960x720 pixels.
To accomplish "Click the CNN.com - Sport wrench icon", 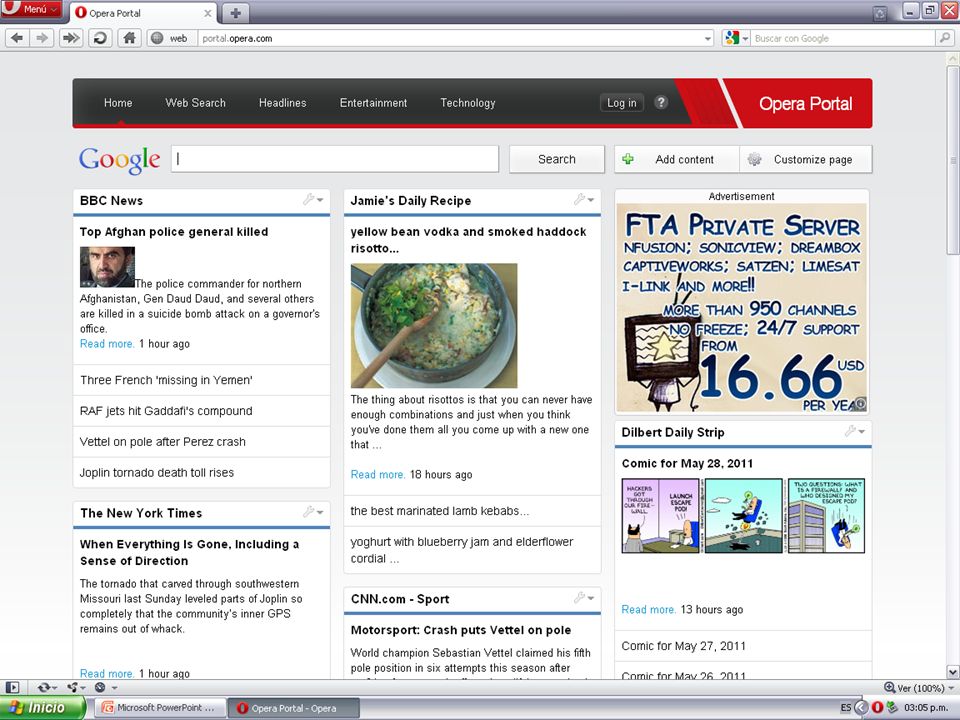I will click(580, 598).
